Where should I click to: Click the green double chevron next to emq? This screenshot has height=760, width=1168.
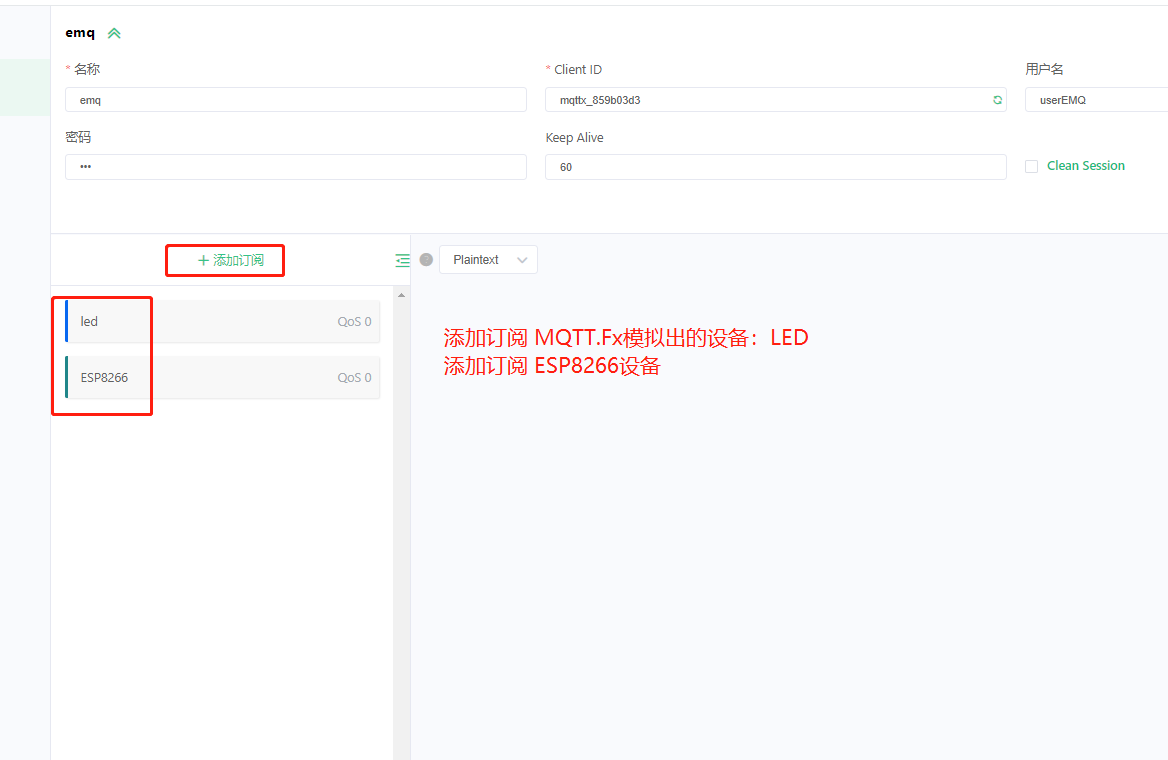(x=113, y=32)
